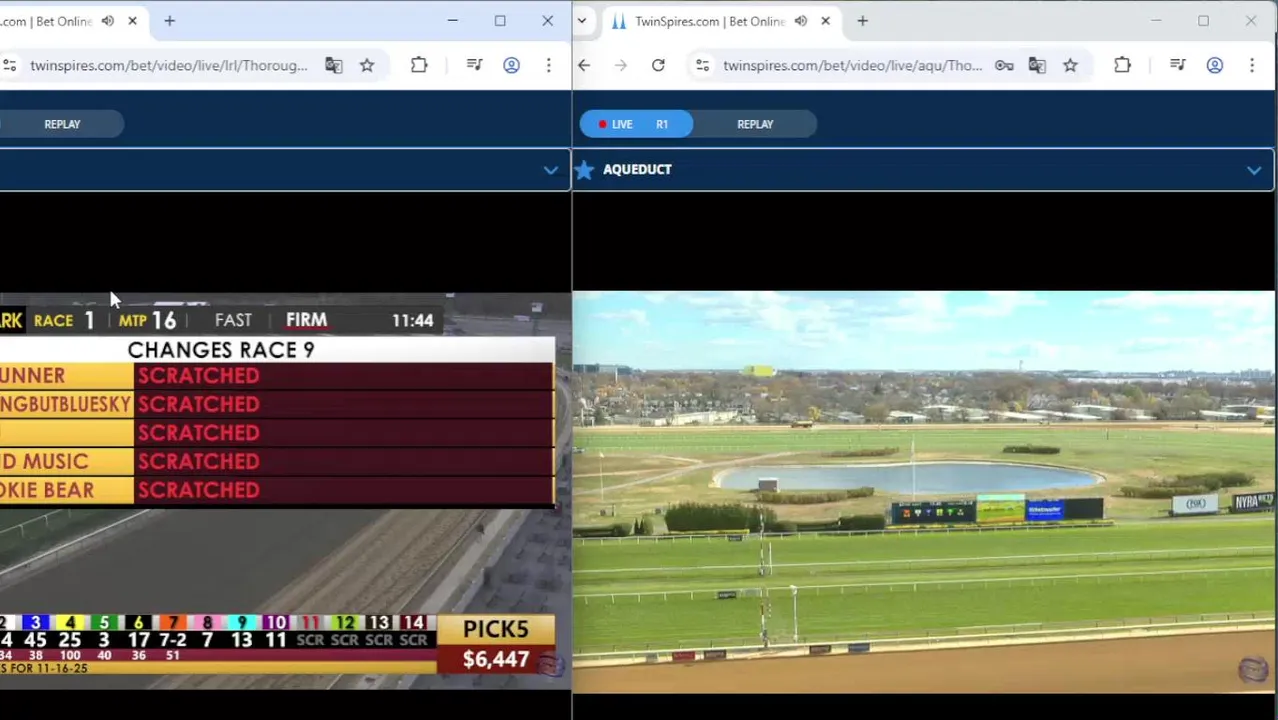The image size is (1278, 720).
Task: Mute audio on the right window tab
Action: (x=800, y=21)
